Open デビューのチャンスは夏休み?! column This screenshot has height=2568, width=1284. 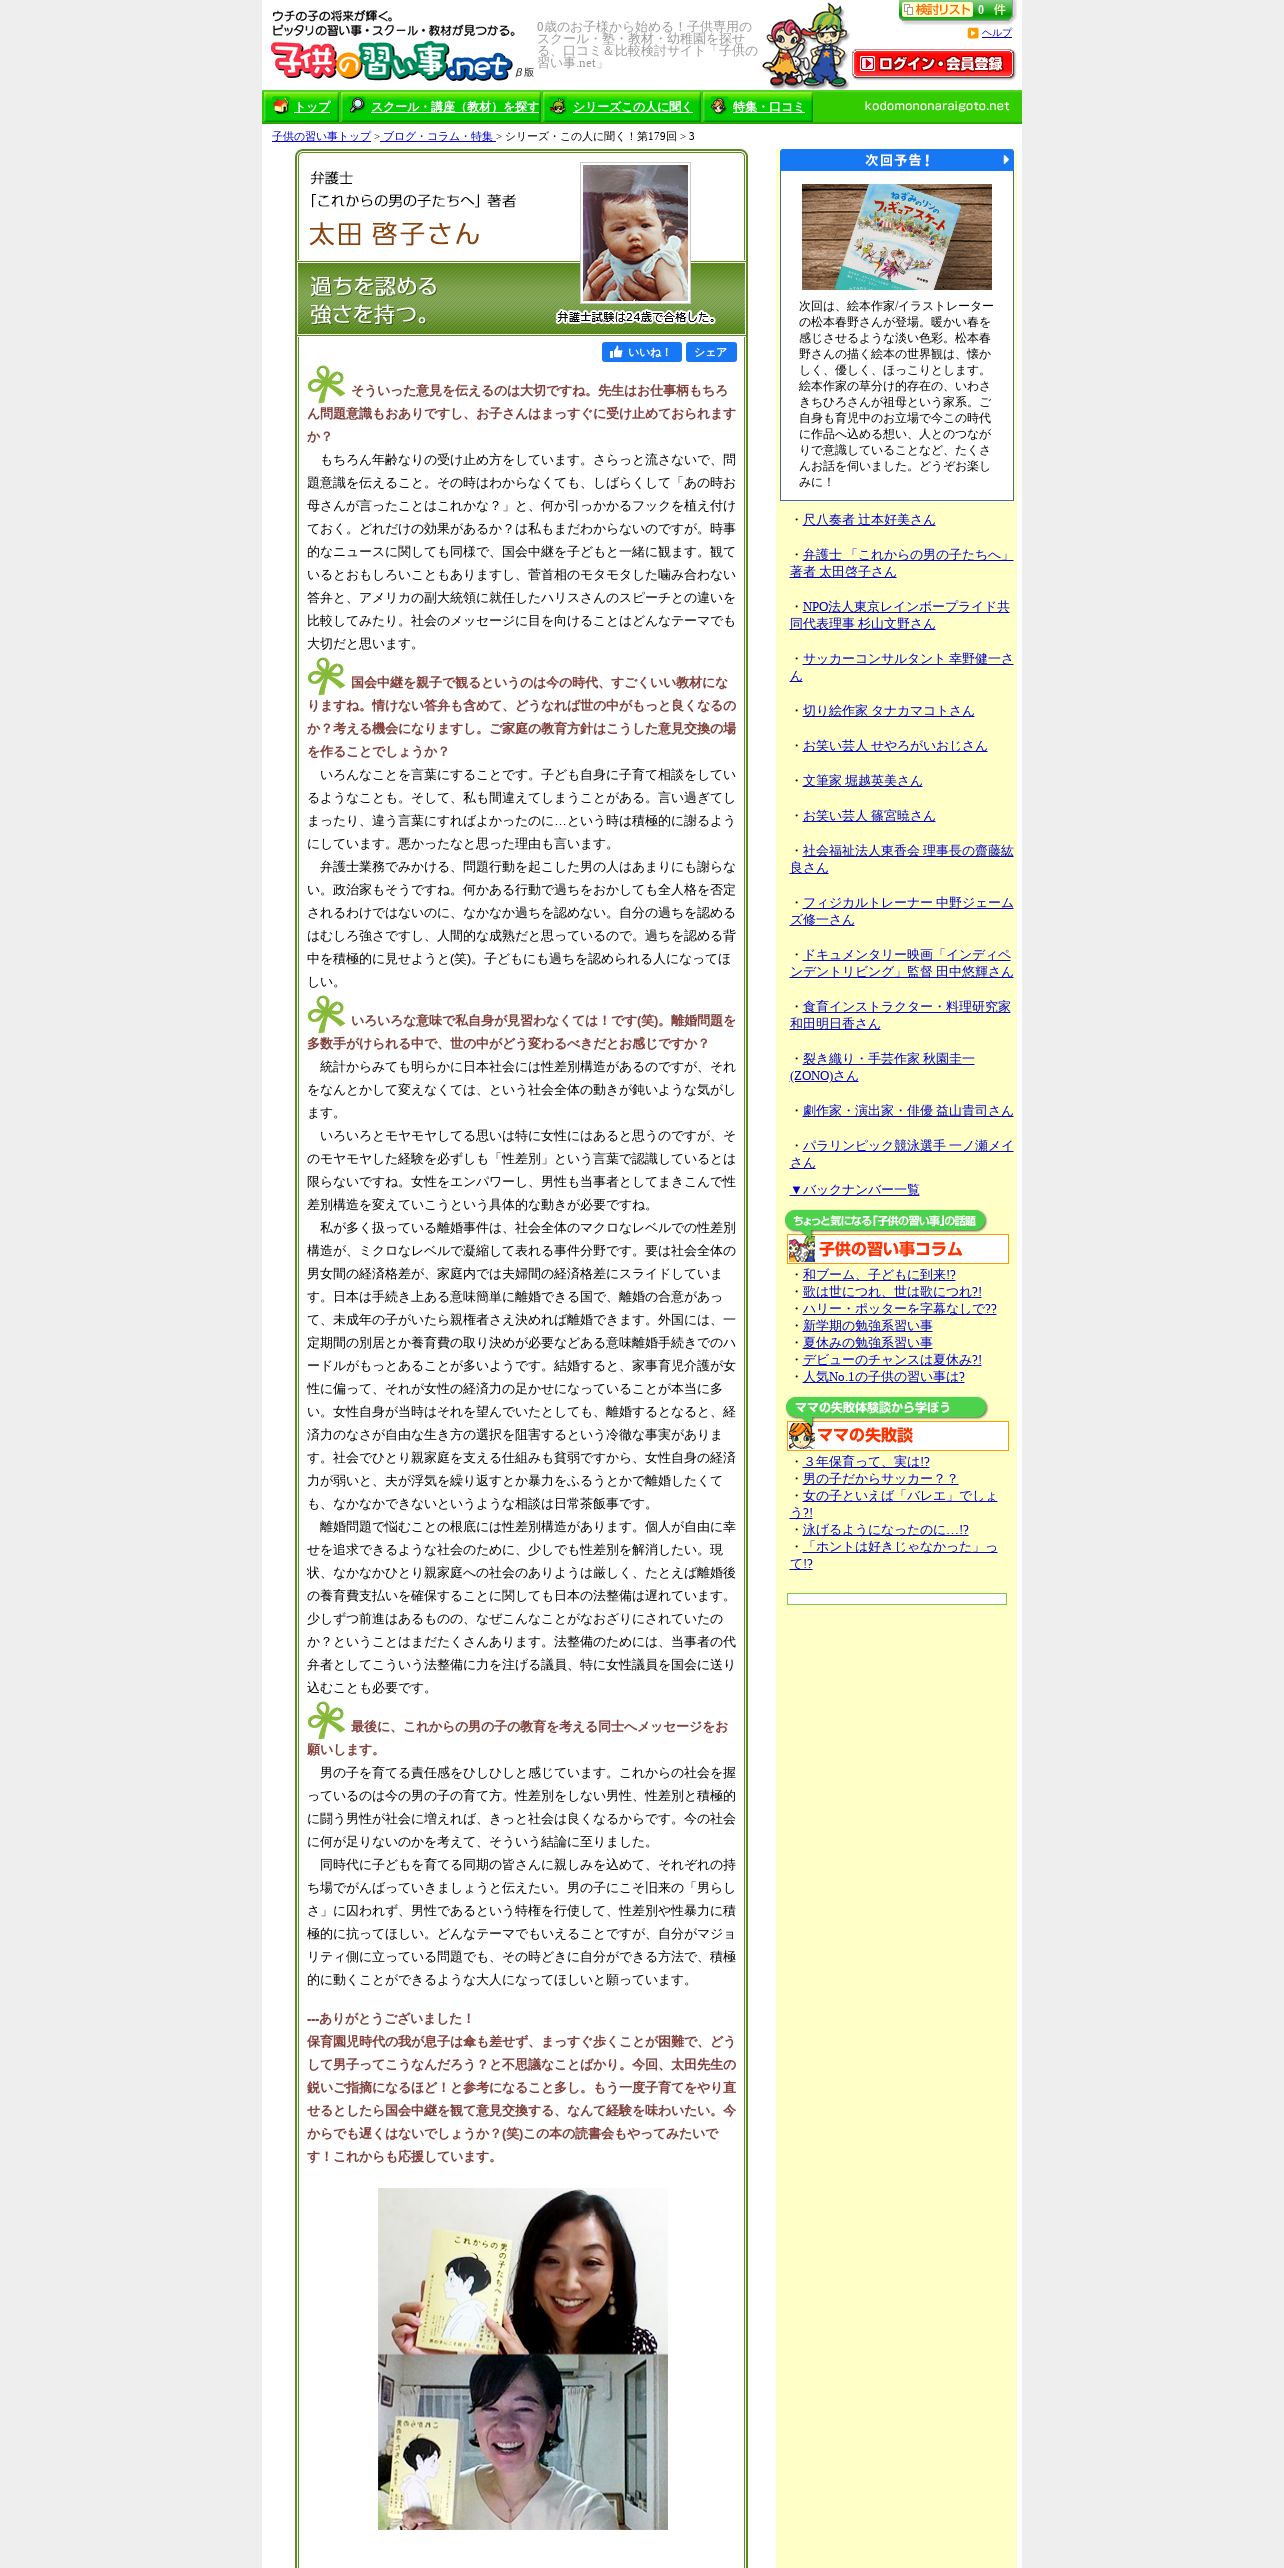(x=892, y=1360)
